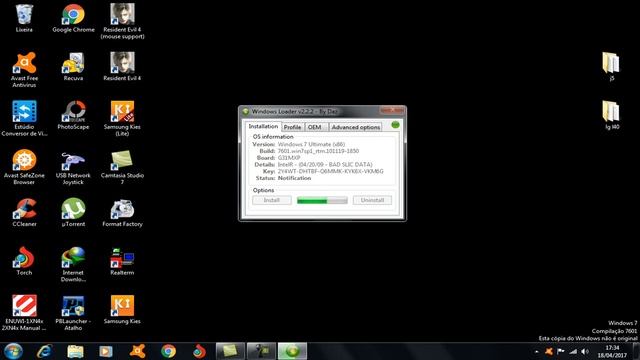
Task: Open Format Factory shortcut
Action: (x=122, y=213)
